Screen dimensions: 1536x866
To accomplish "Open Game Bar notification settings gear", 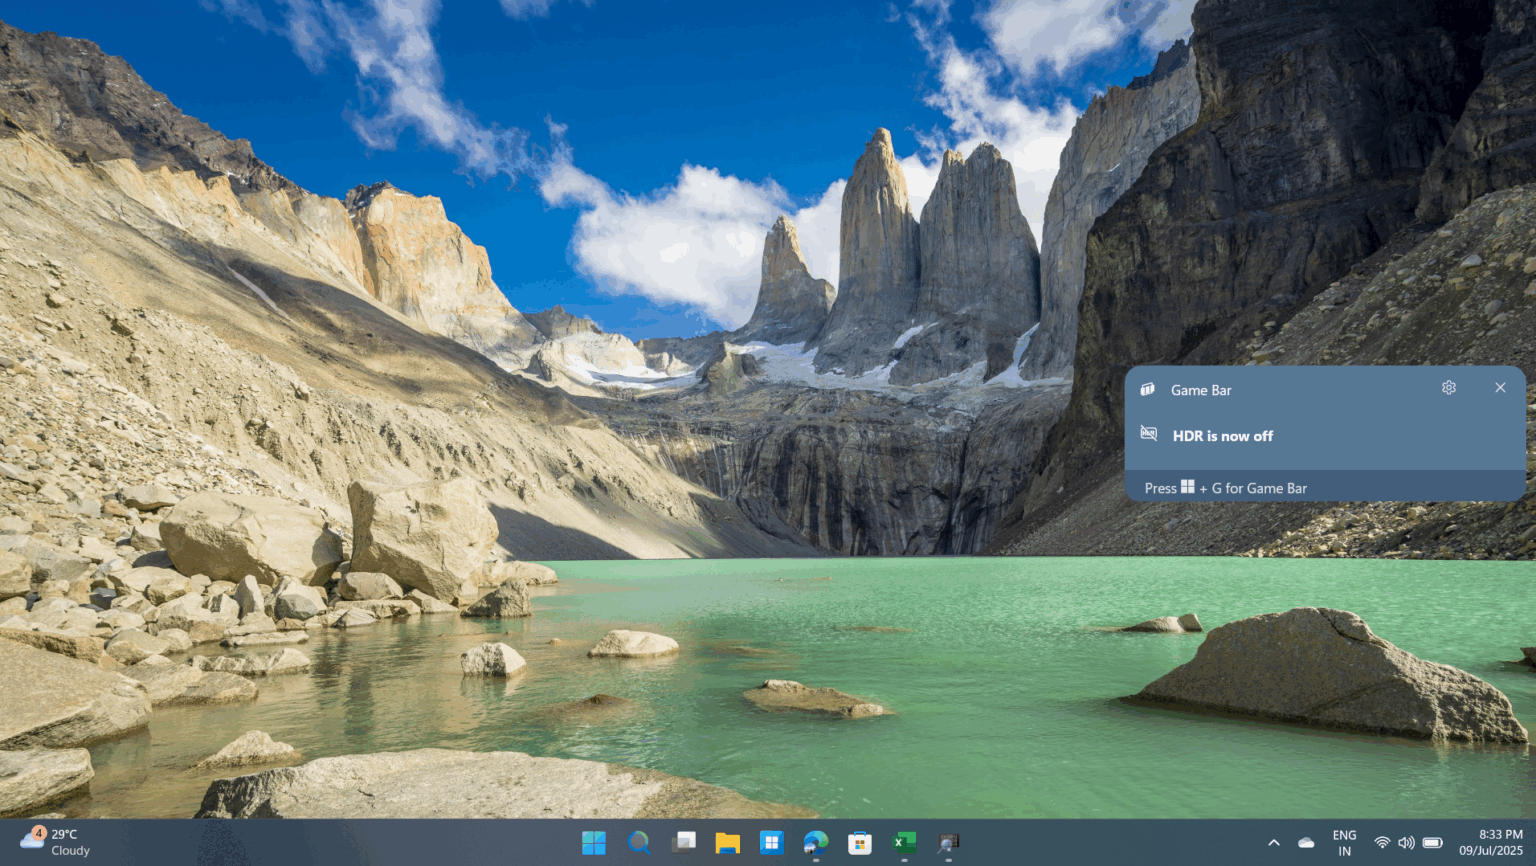I will click(1448, 387).
